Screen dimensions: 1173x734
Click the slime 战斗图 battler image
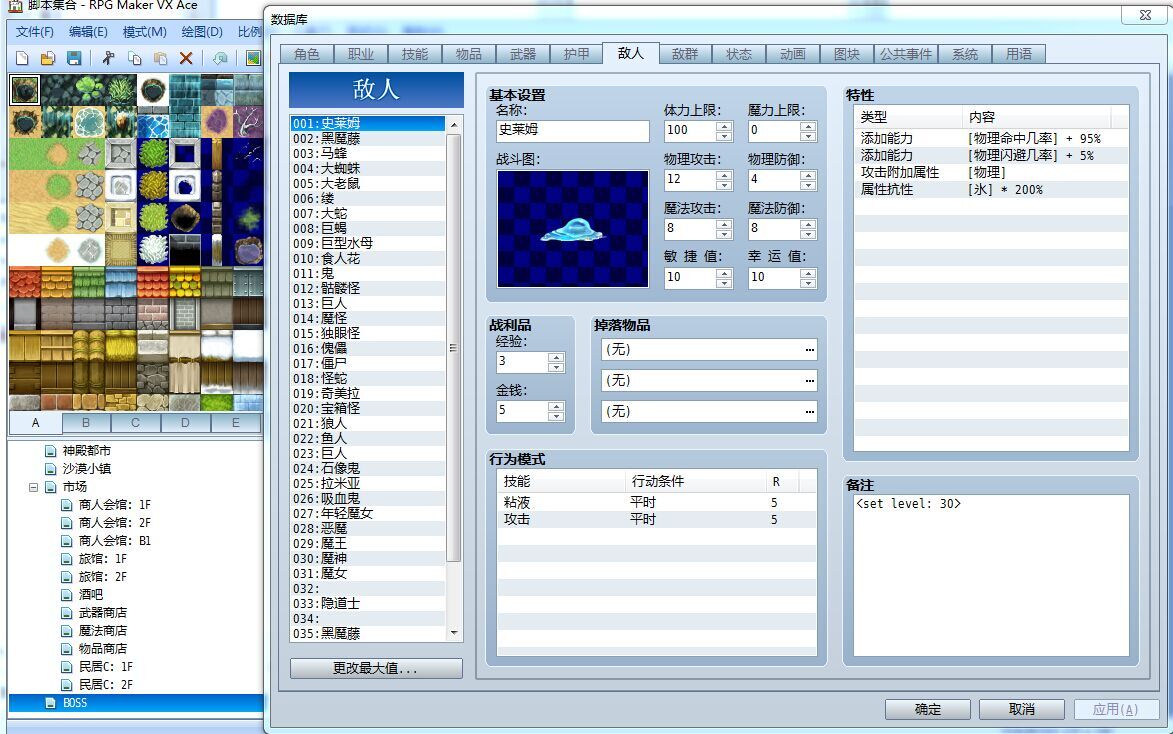pos(572,228)
